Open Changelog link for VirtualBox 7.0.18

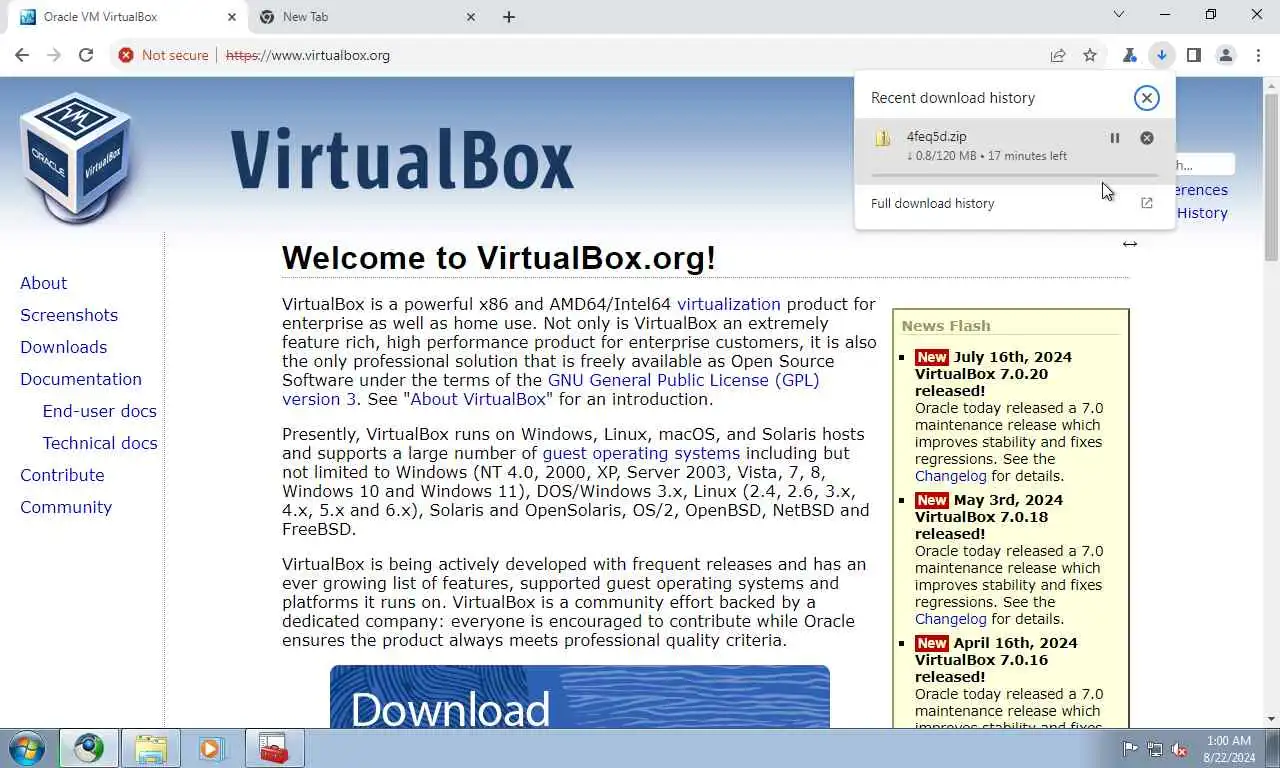click(x=950, y=619)
